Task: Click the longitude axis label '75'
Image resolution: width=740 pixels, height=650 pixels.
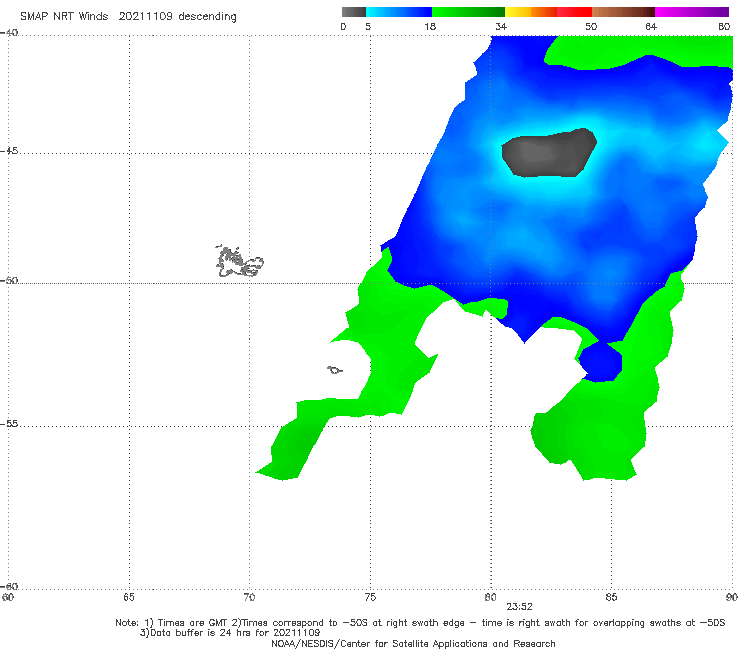Action: point(370,598)
